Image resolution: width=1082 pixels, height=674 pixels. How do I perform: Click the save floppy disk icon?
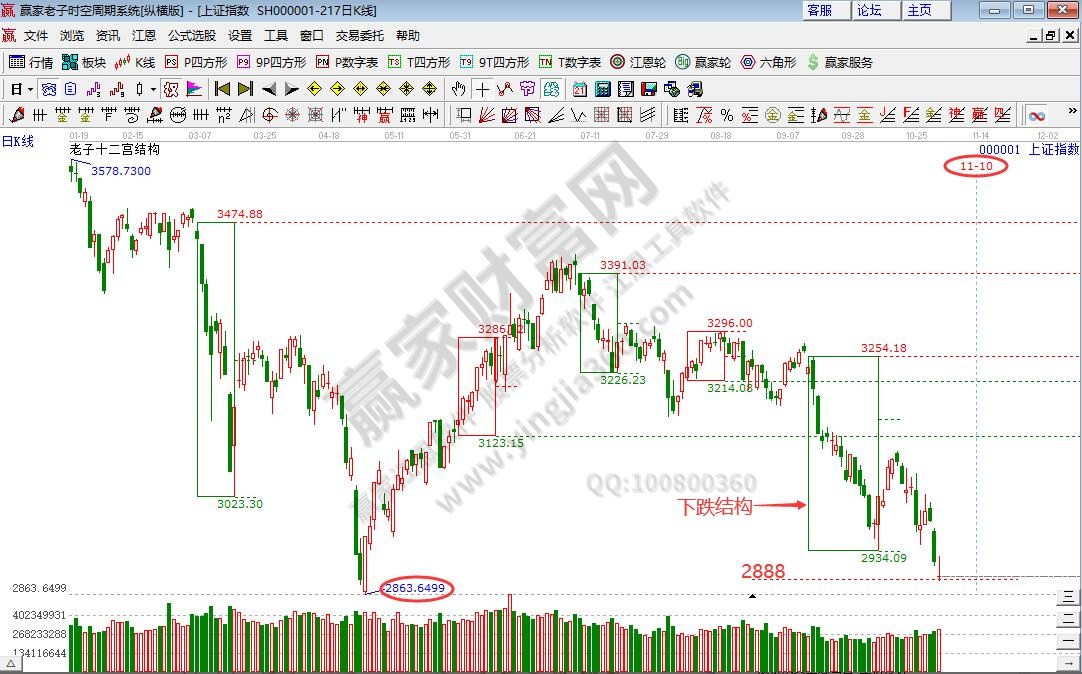pos(650,89)
